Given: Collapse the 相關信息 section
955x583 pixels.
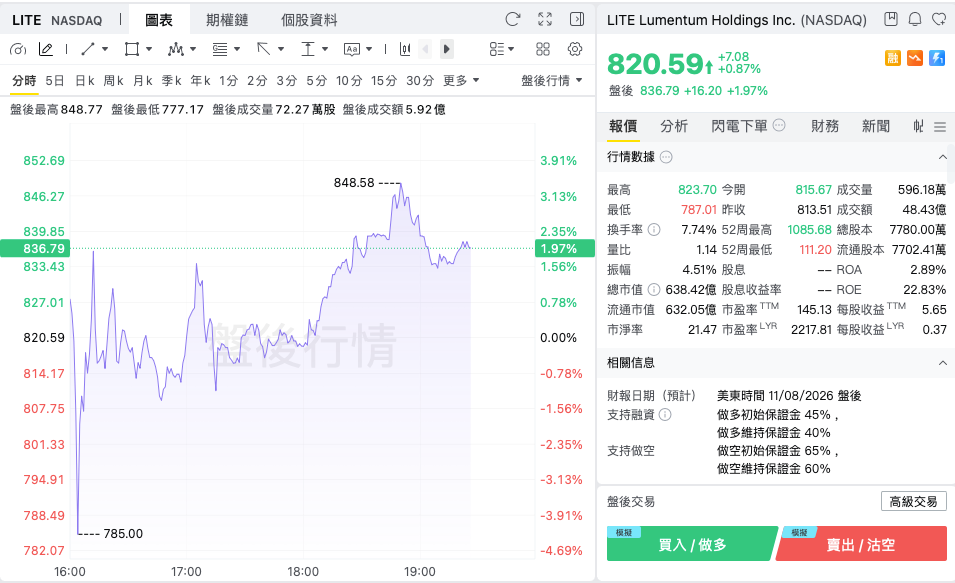Looking at the screenshot, I should click(942, 363).
